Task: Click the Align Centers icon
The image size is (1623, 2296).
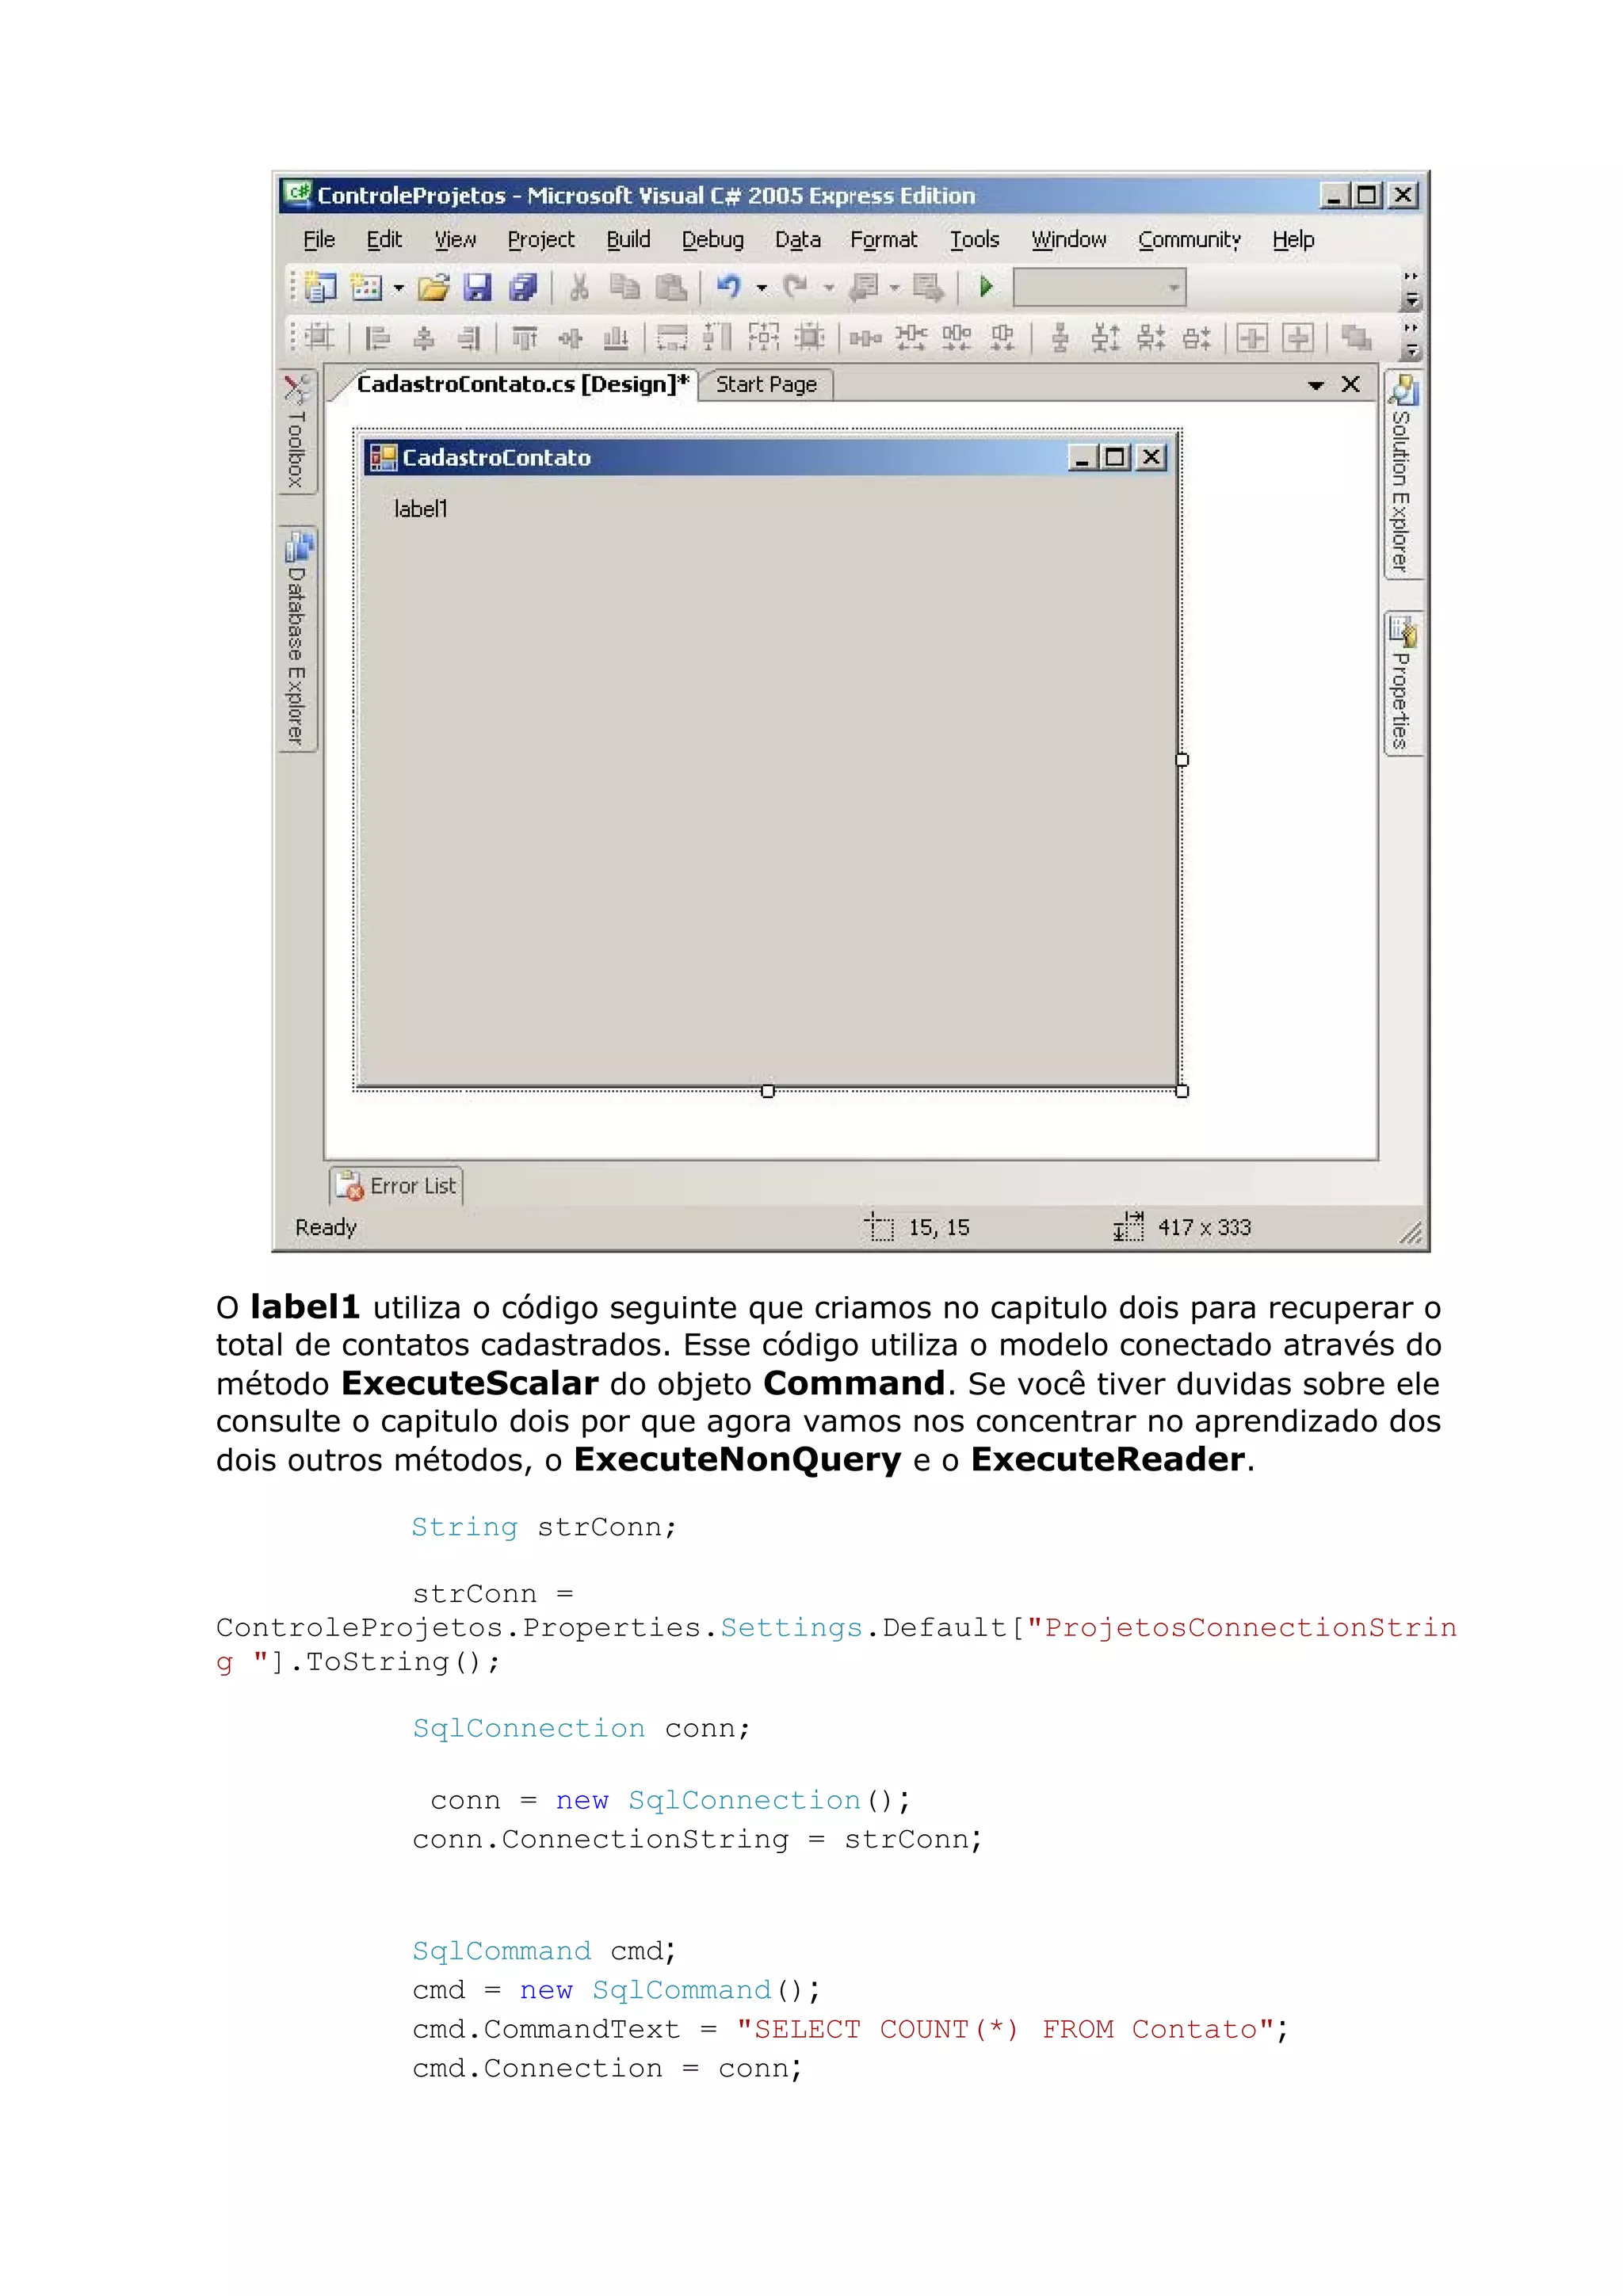Action: (x=423, y=338)
